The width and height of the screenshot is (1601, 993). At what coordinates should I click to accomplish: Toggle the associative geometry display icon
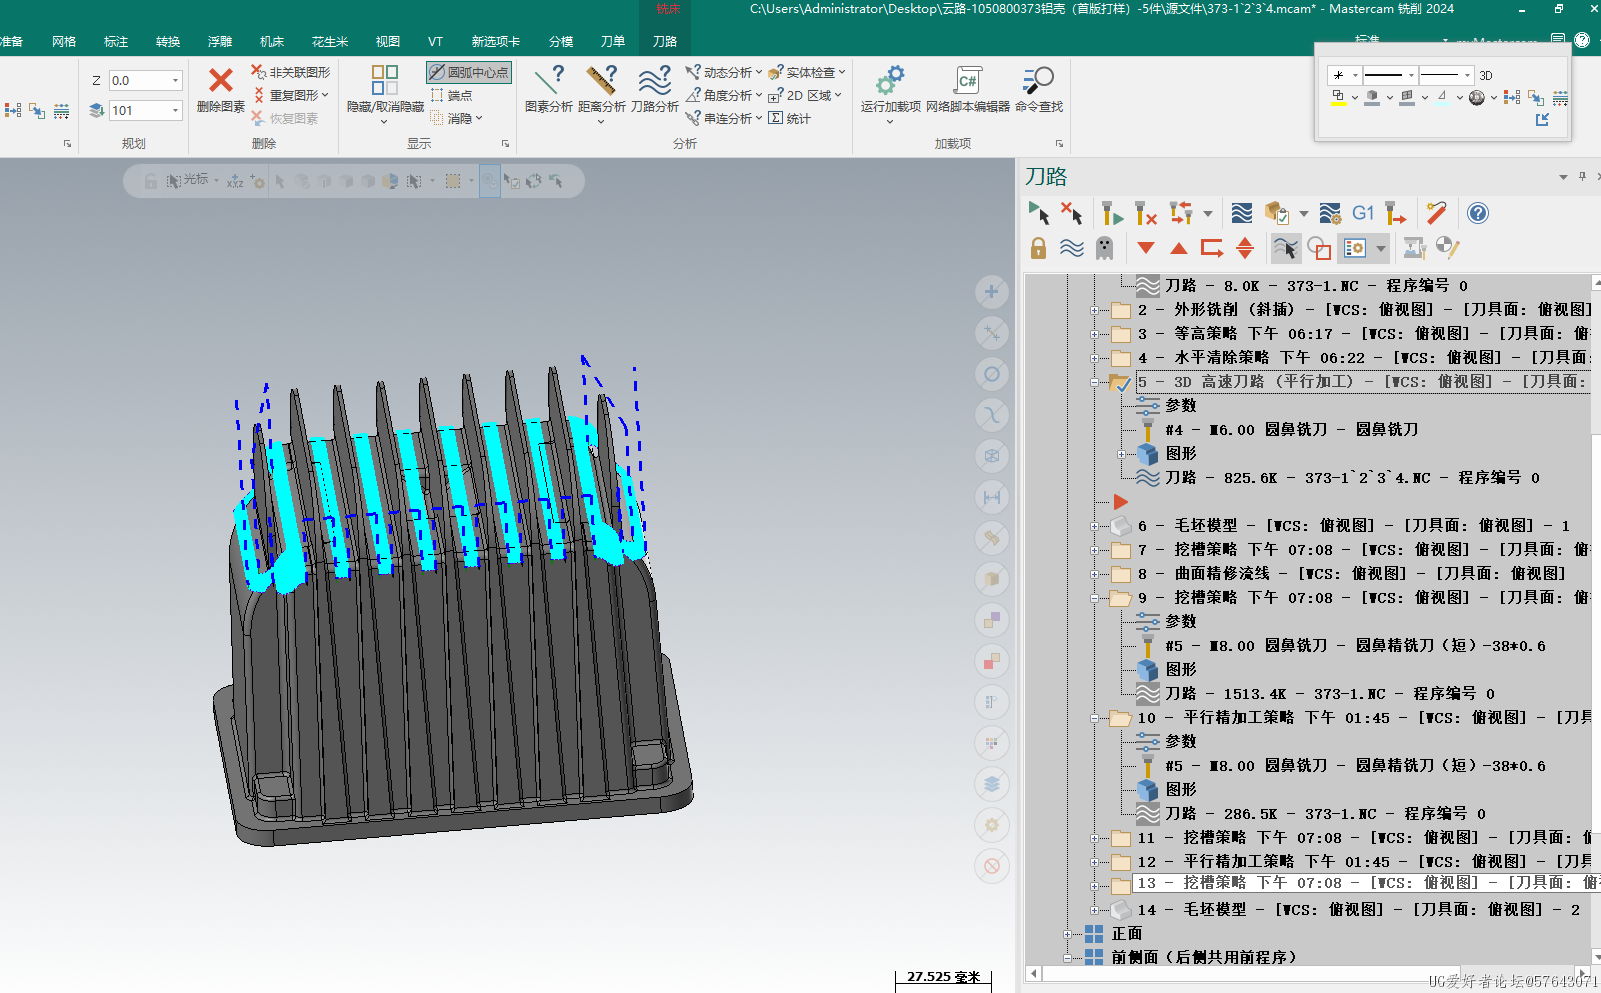click(x=1320, y=248)
